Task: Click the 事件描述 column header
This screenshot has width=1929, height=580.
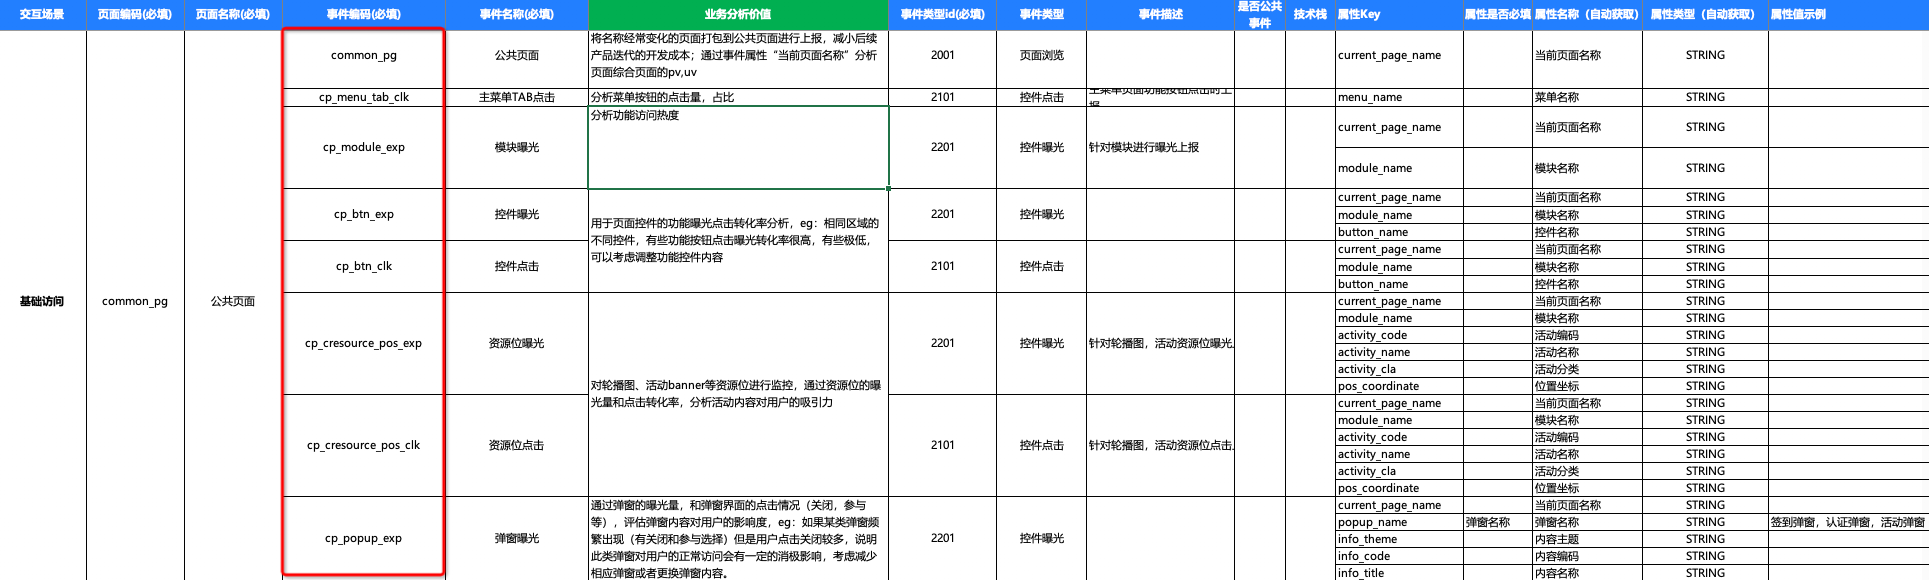Action: pyautogui.click(x=1160, y=14)
